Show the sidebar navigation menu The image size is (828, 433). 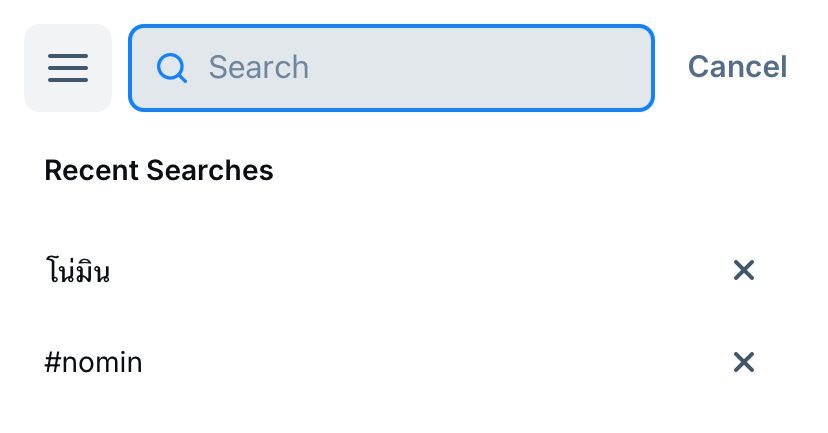[68, 68]
